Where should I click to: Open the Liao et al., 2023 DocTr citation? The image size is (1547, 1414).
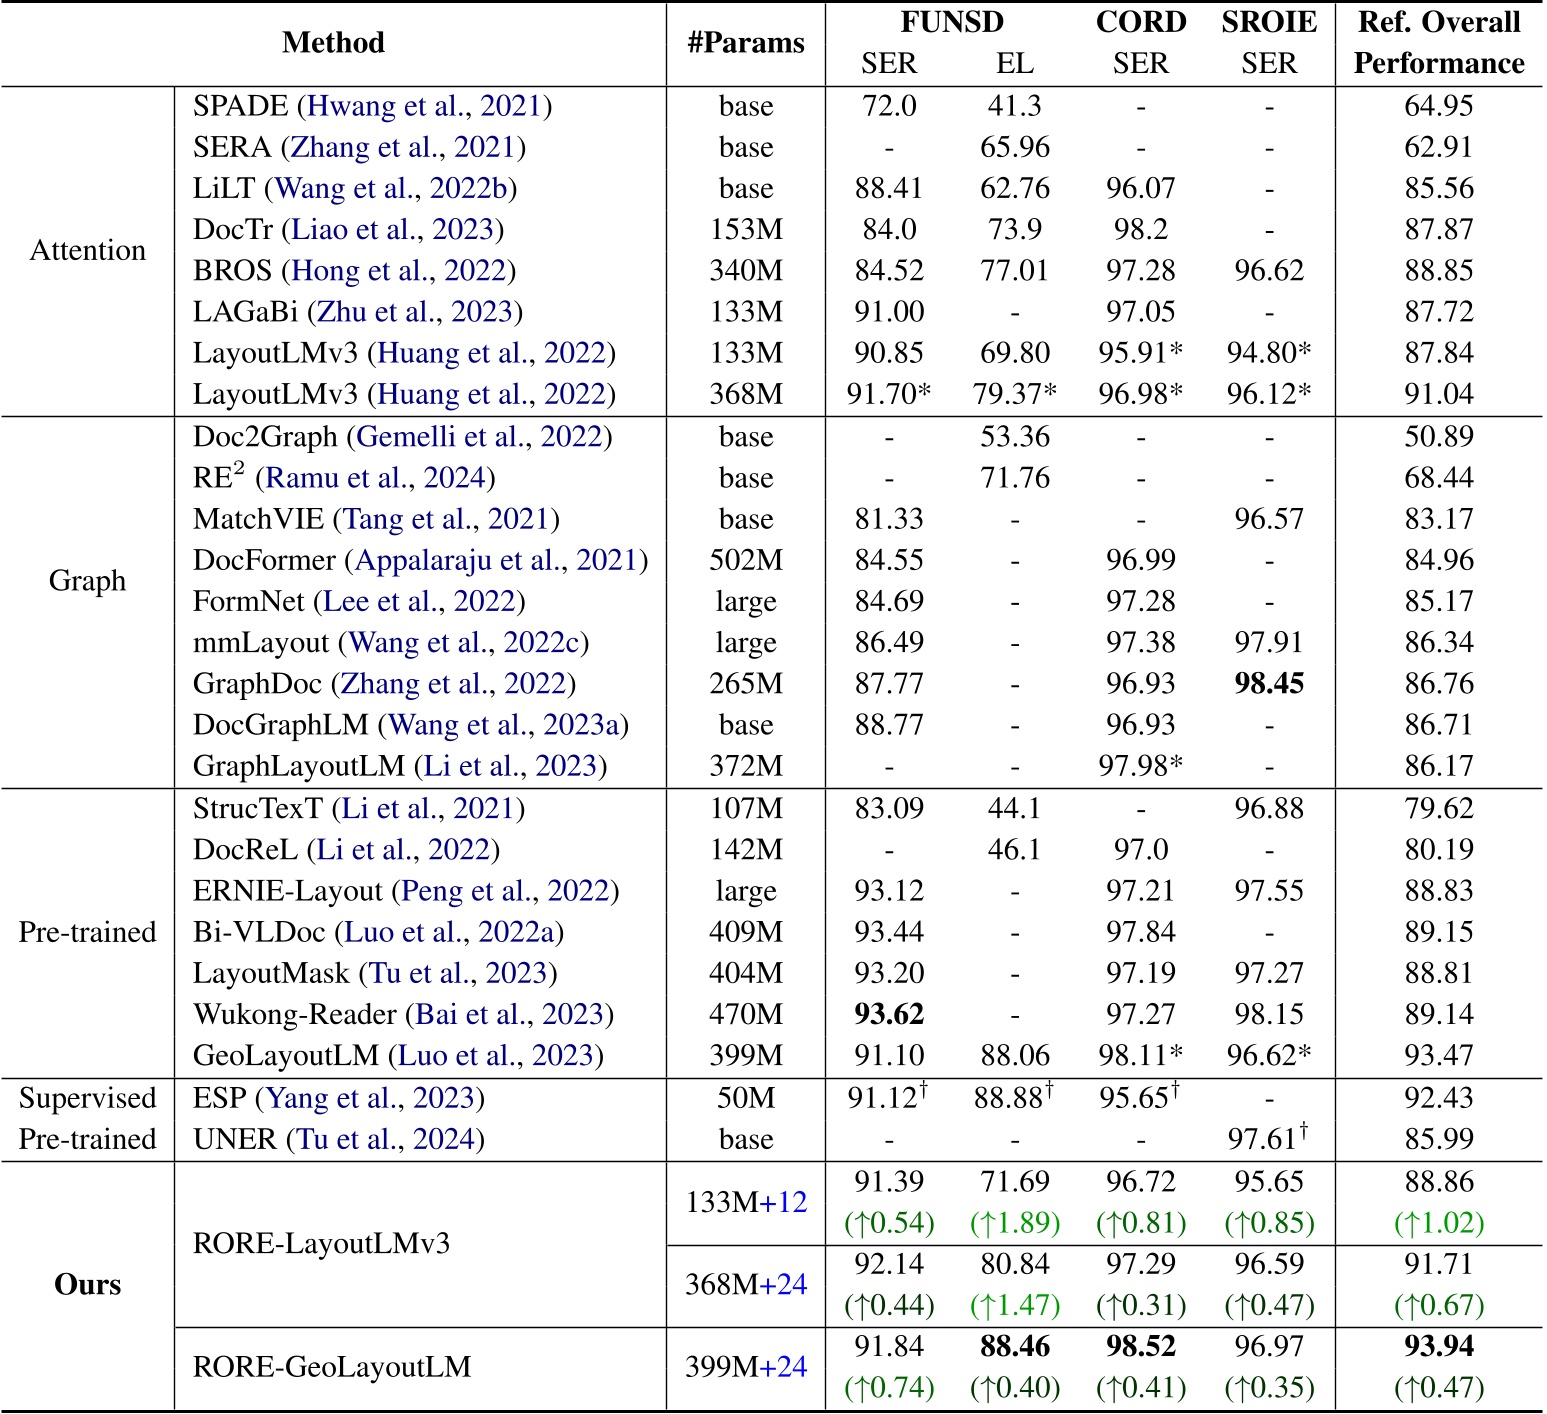pyautogui.click(x=396, y=229)
